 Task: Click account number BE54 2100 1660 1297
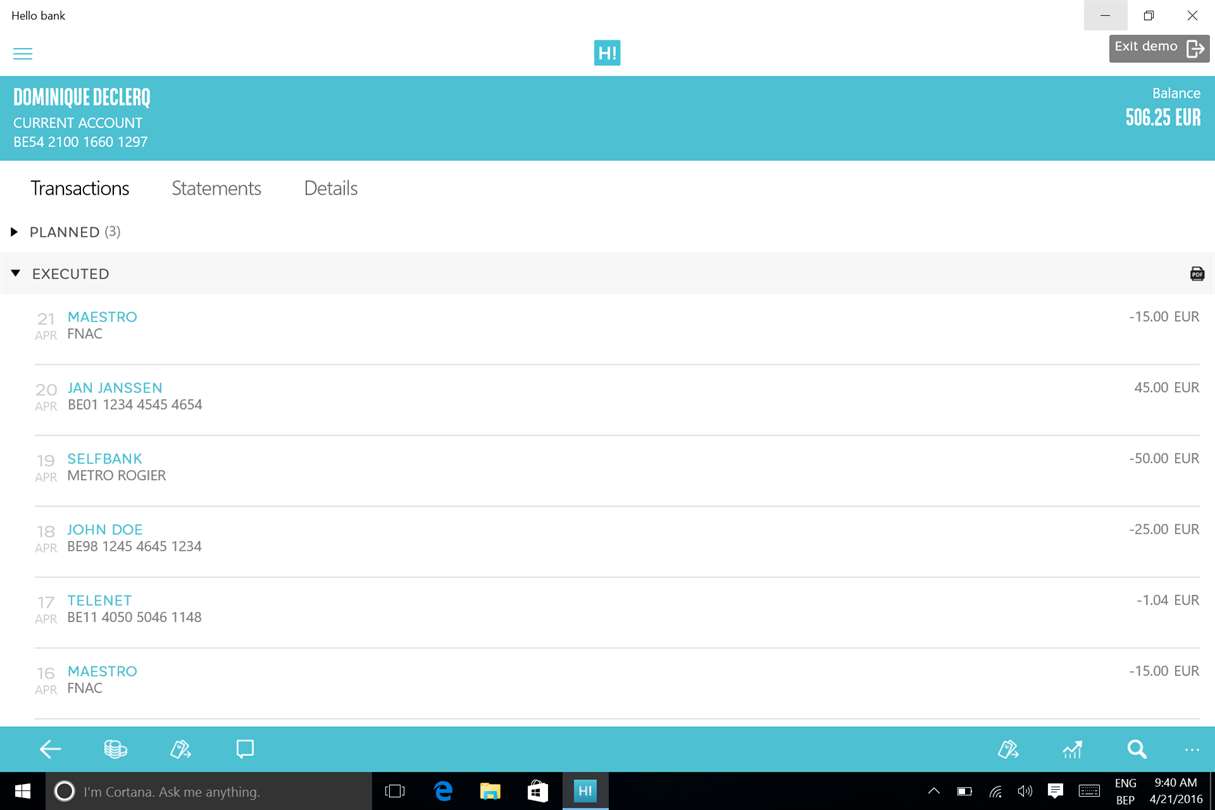[x=80, y=142]
